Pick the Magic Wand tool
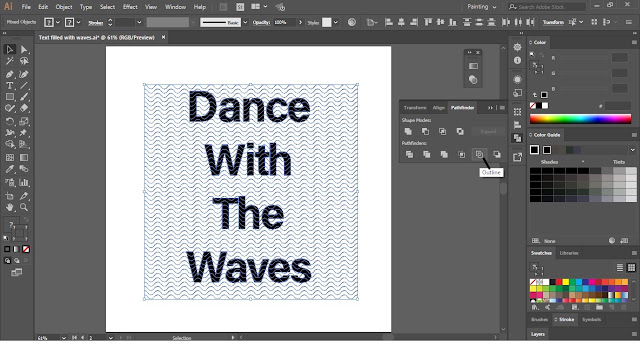The height and width of the screenshot is (360, 640). pos(10,61)
